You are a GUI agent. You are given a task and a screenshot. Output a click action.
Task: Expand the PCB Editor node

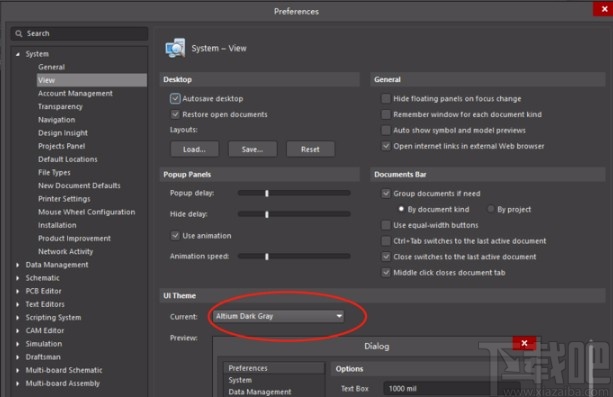coord(18,291)
